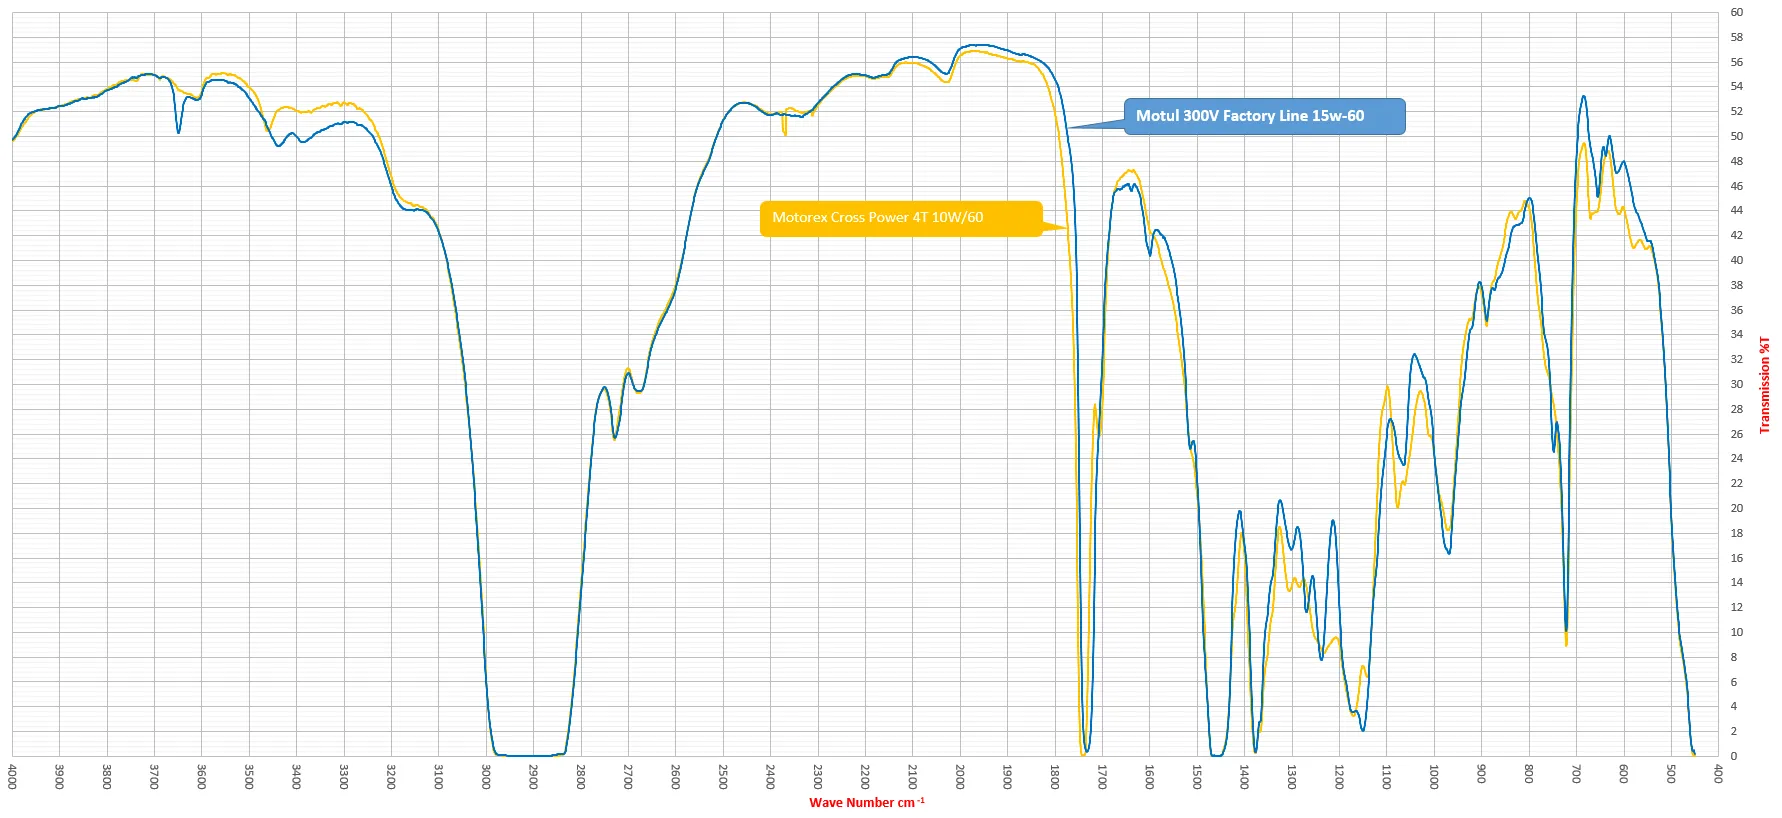Select the 1700 wave number tick label
1782x818 pixels.
coord(1102,777)
